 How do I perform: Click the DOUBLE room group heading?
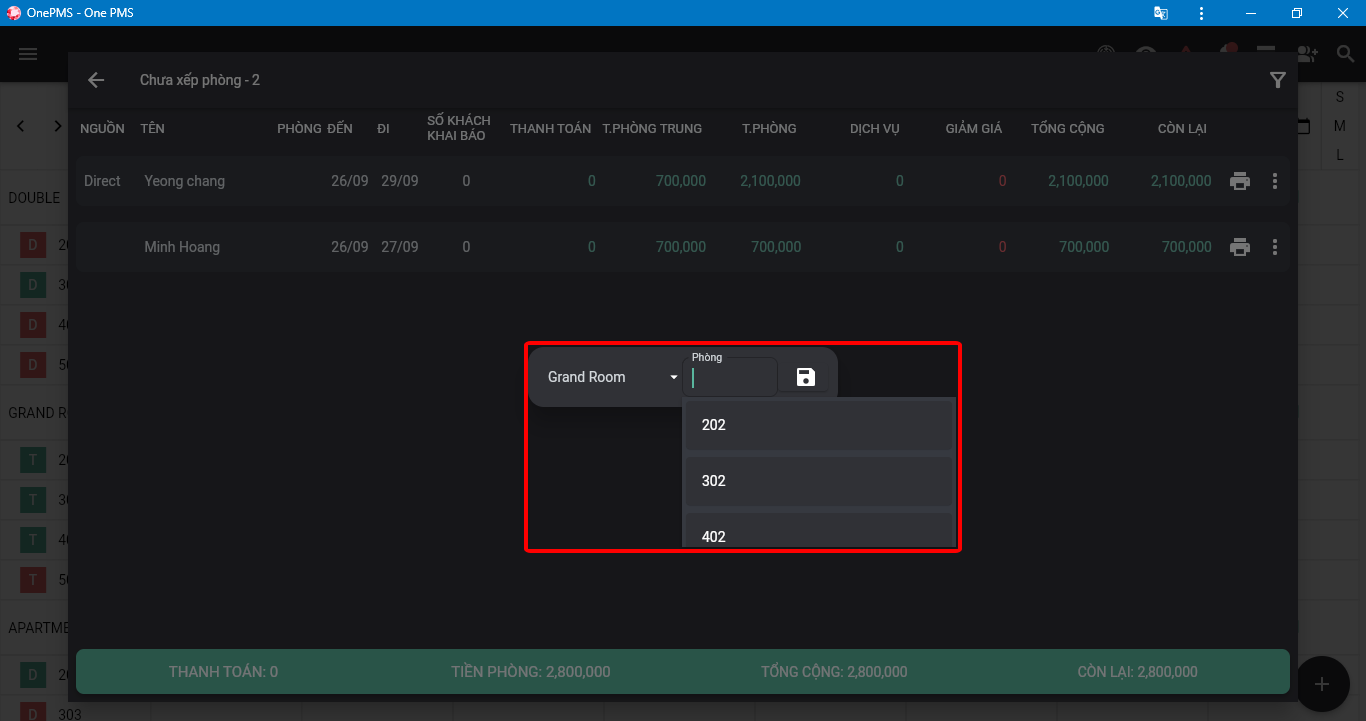pos(34,198)
